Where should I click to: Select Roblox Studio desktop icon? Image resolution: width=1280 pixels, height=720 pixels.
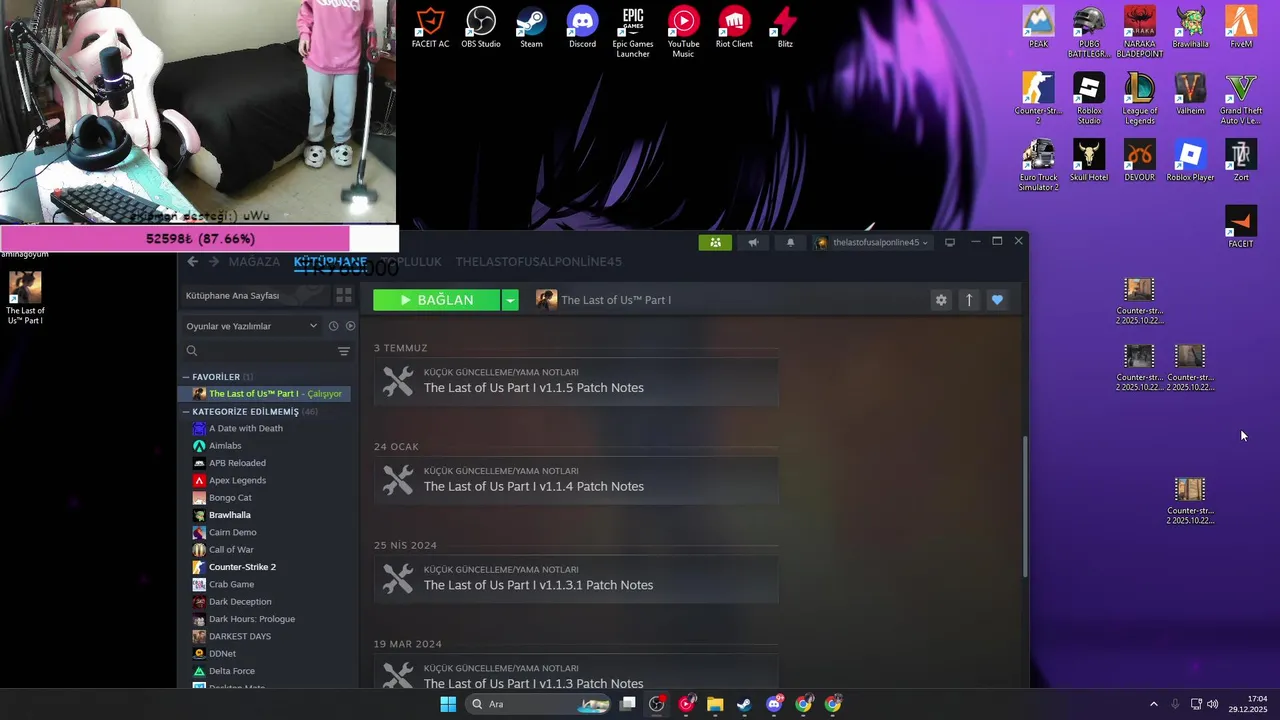coord(1089,98)
